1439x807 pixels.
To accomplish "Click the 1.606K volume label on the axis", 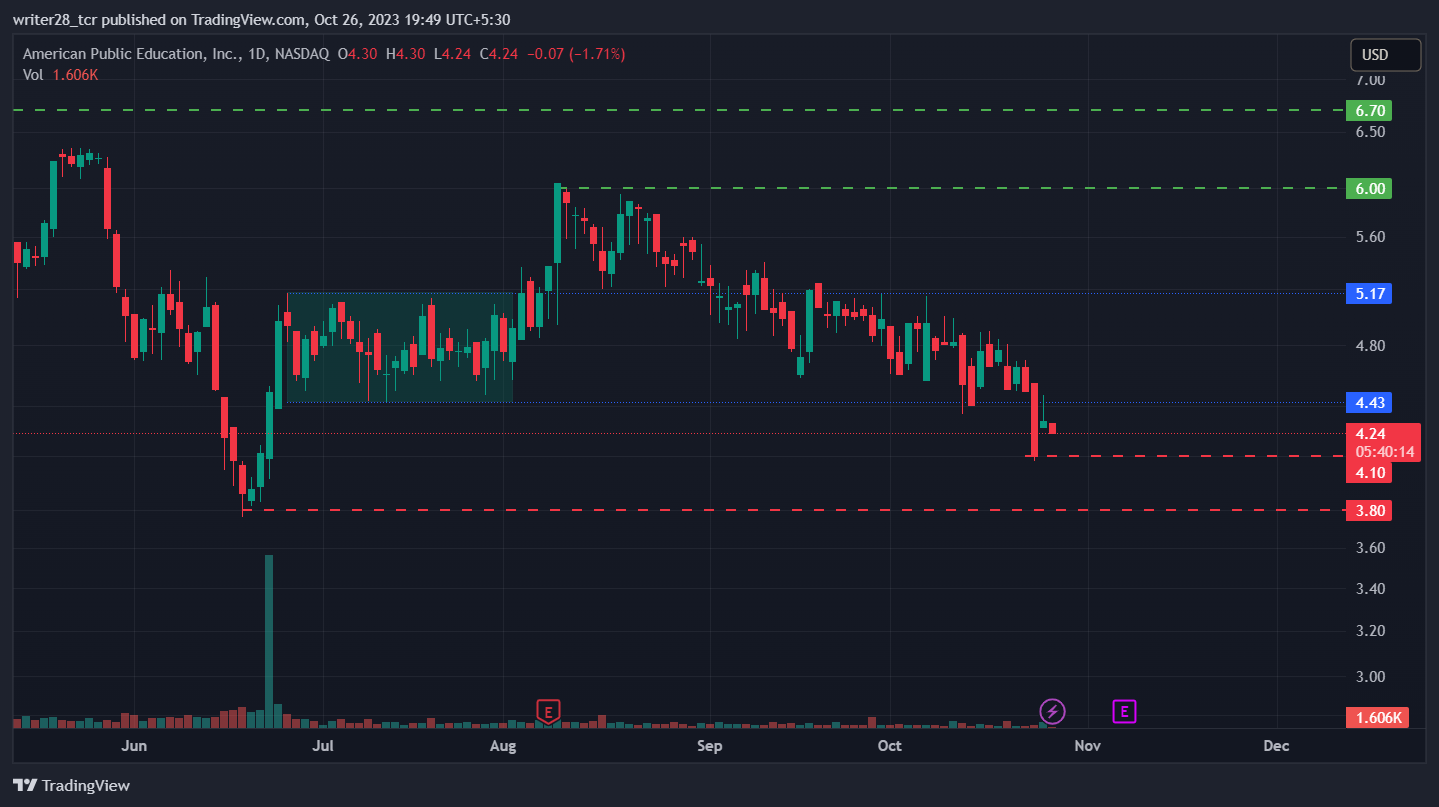I will pos(1377,717).
